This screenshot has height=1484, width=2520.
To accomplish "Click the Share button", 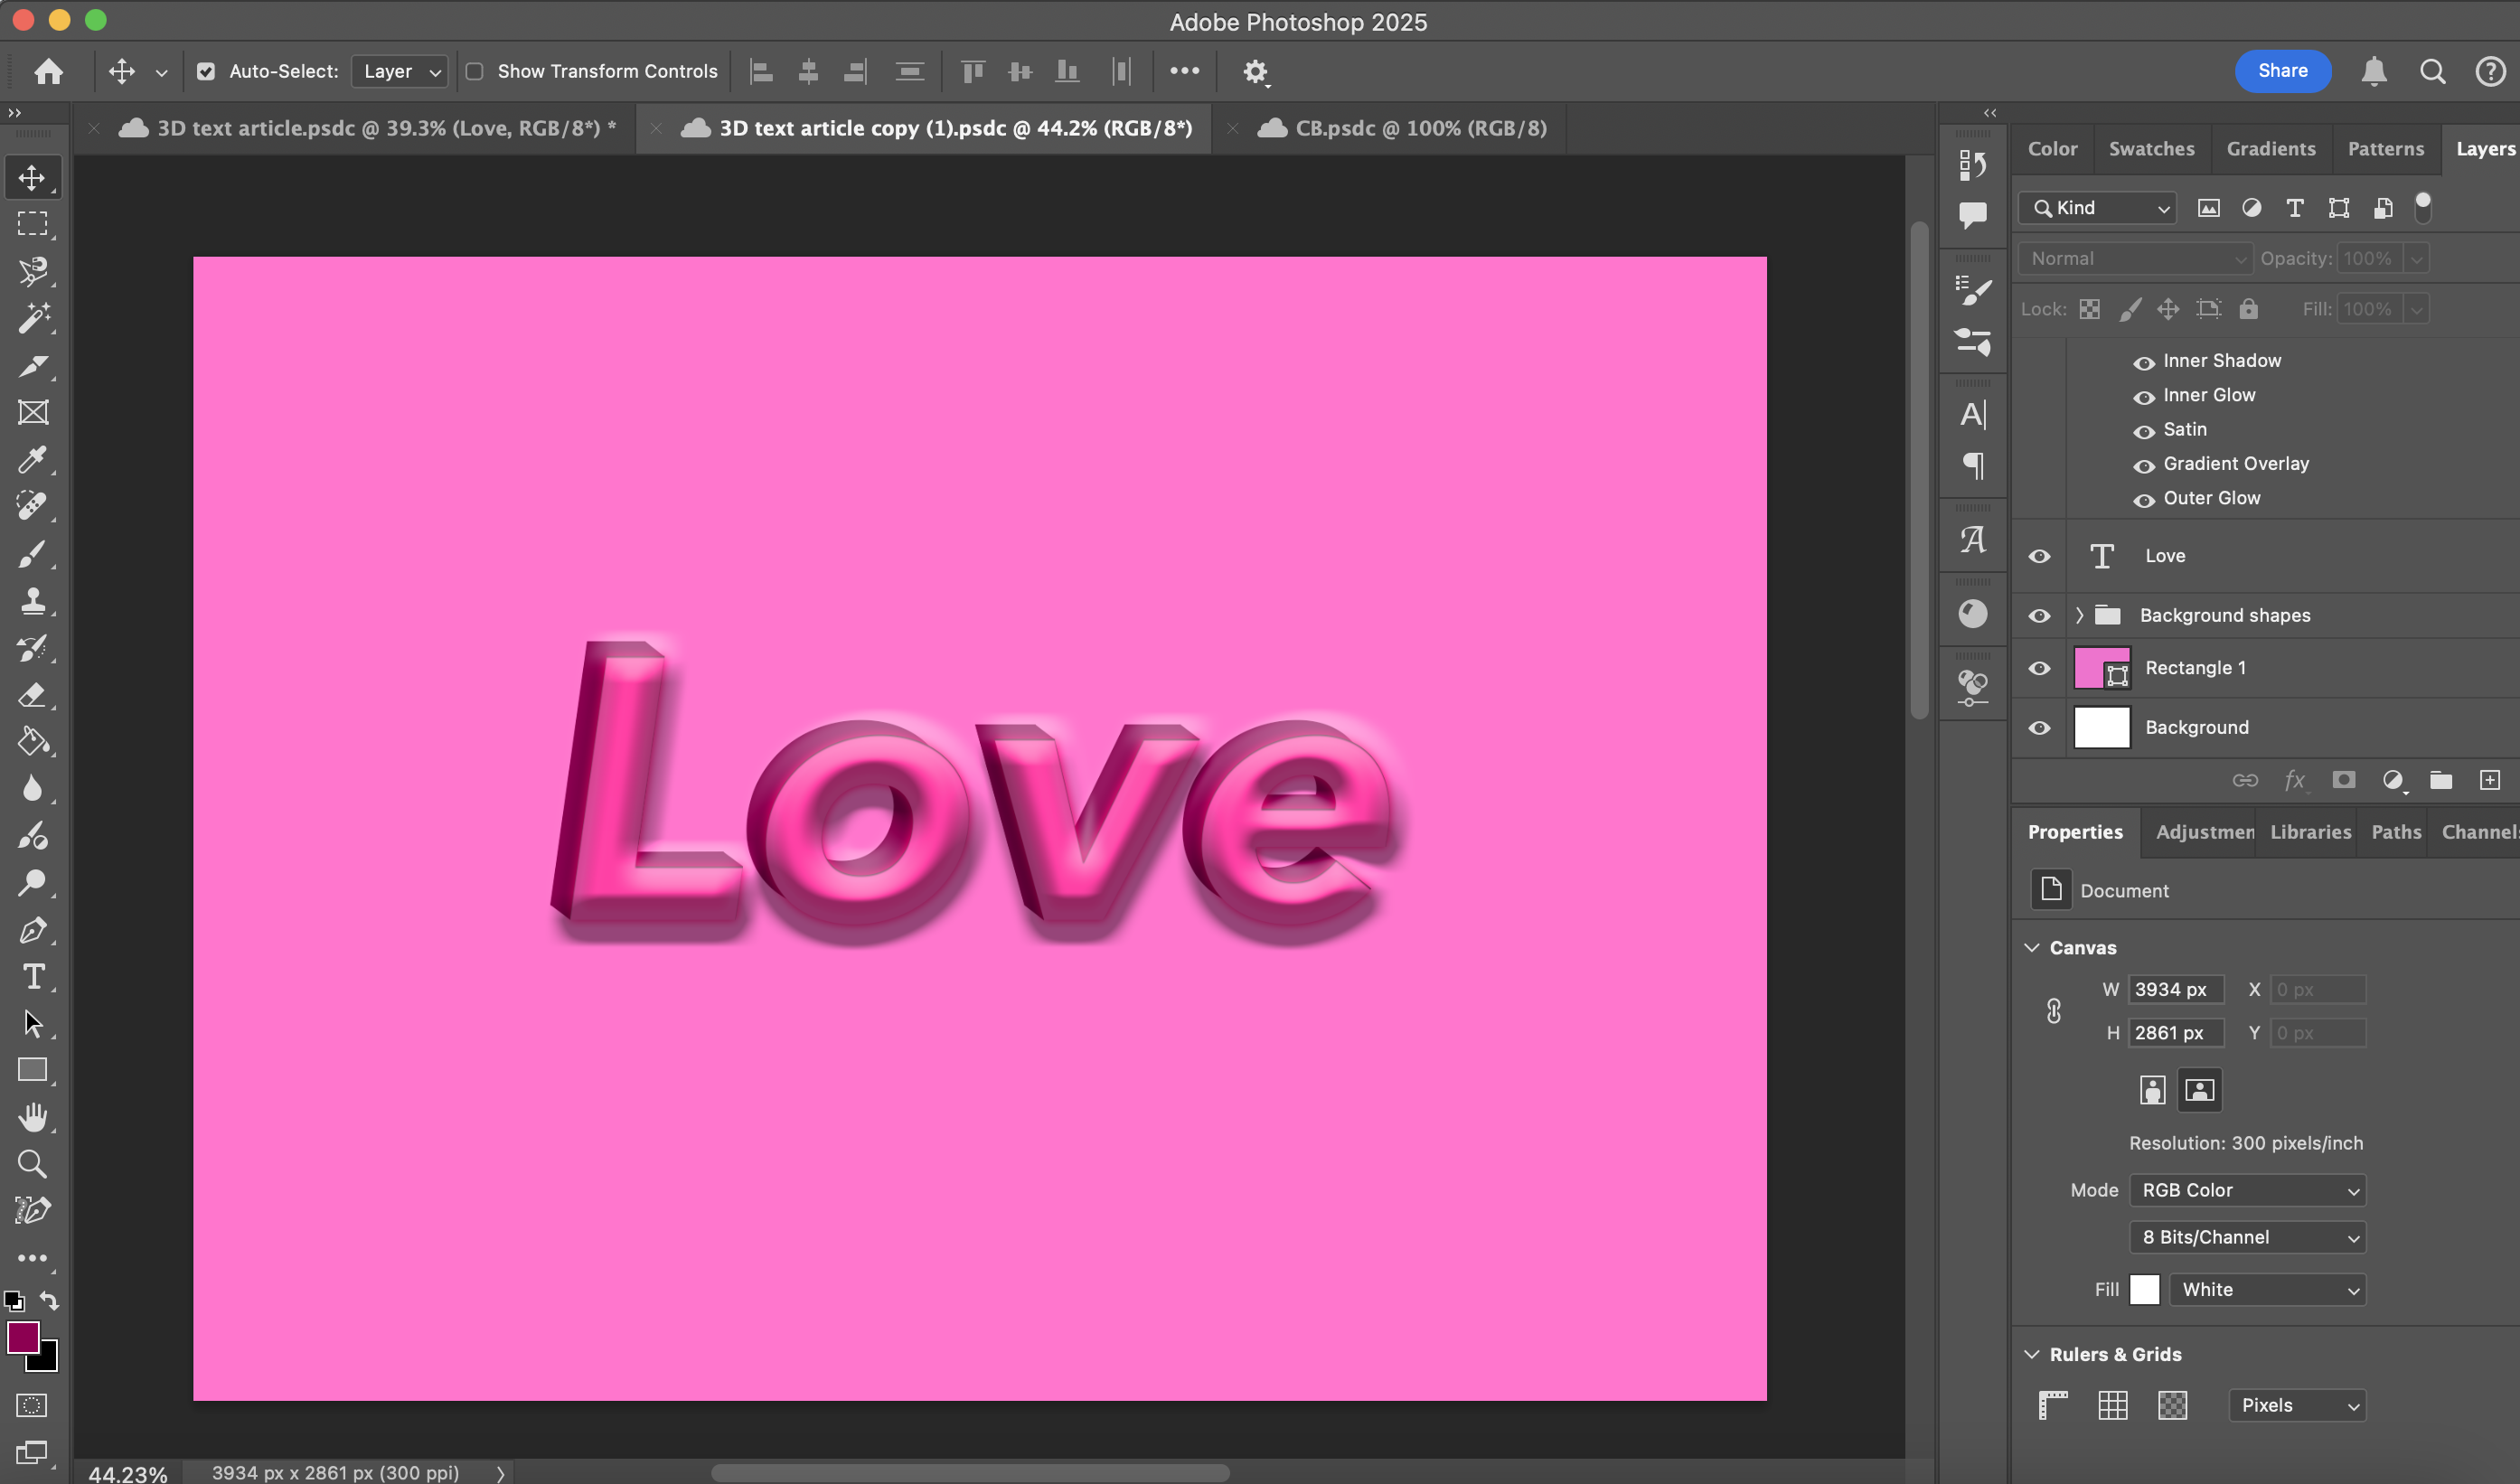I will point(2283,71).
